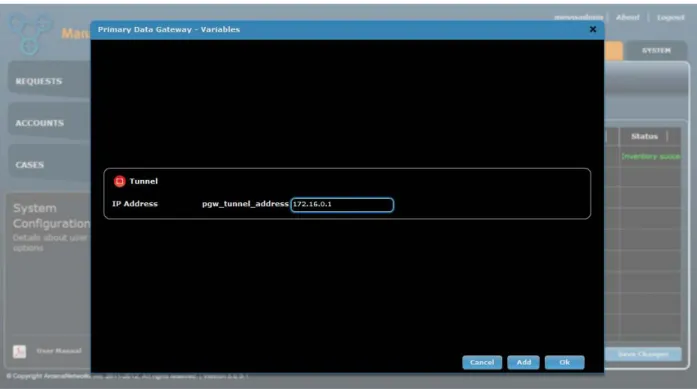Image resolution: width=697 pixels, height=389 pixels.
Task: Focus the pgw_tunnel_address input field
Action: 342,205
